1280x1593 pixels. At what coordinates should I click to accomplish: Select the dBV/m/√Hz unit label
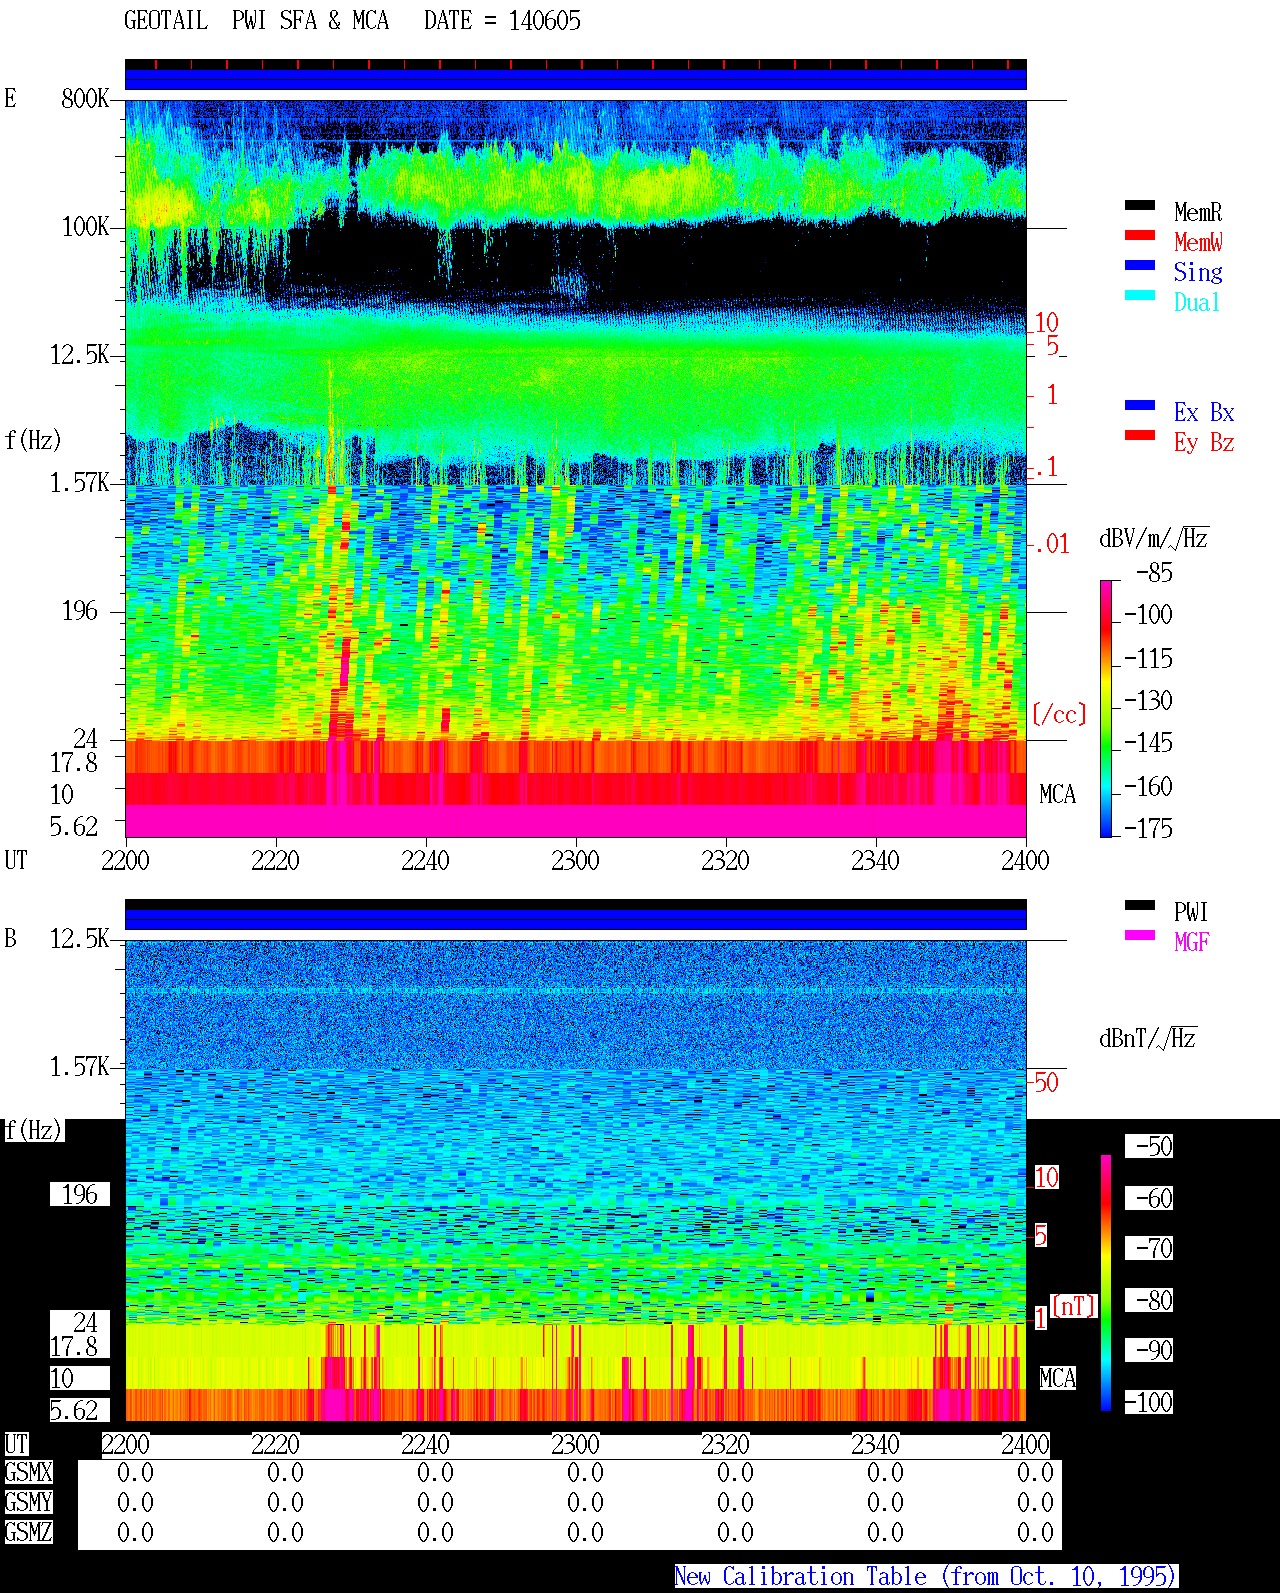coord(1154,538)
